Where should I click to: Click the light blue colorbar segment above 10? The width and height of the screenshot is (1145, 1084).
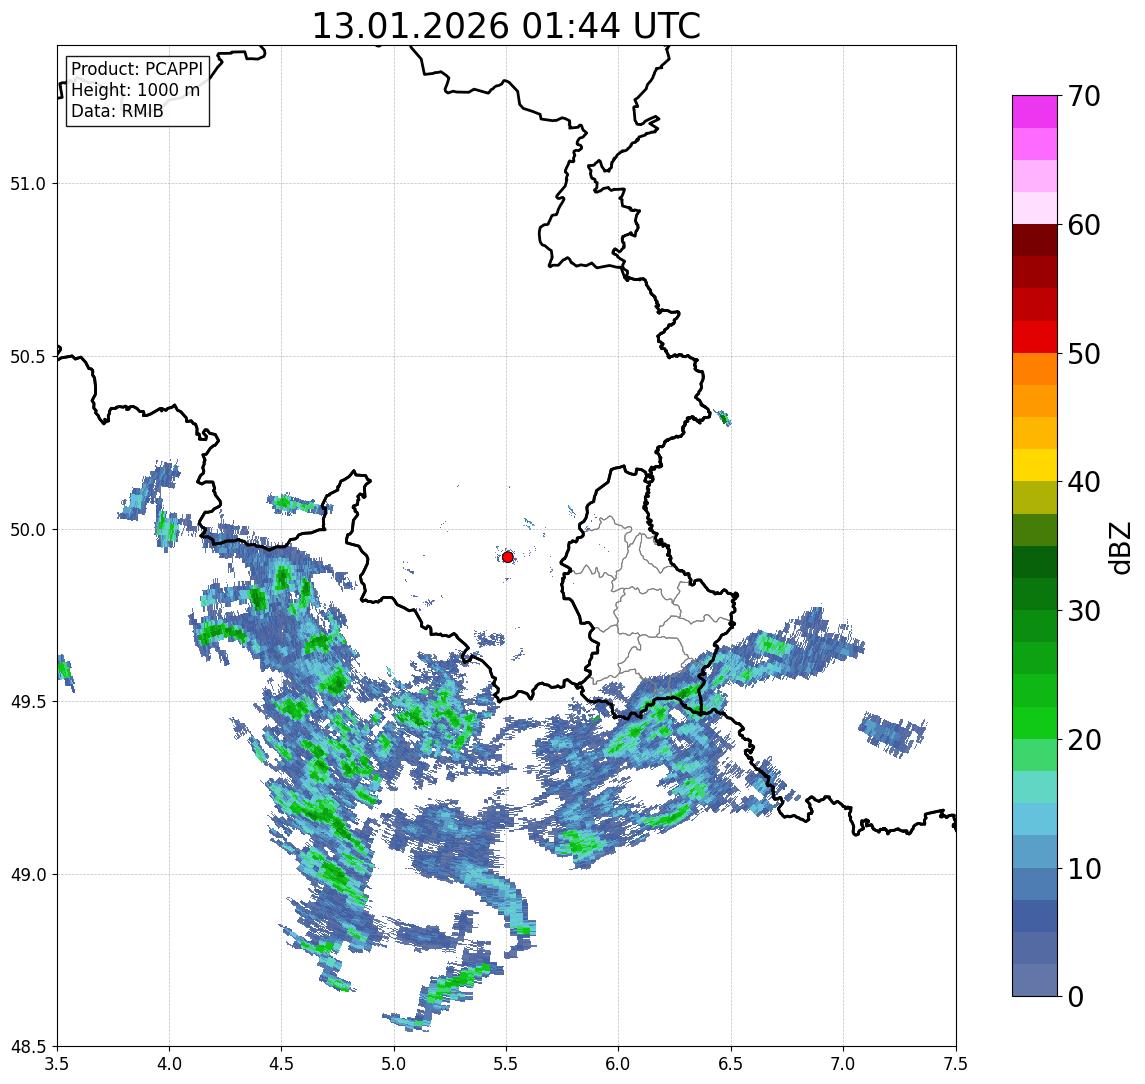[1035, 851]
